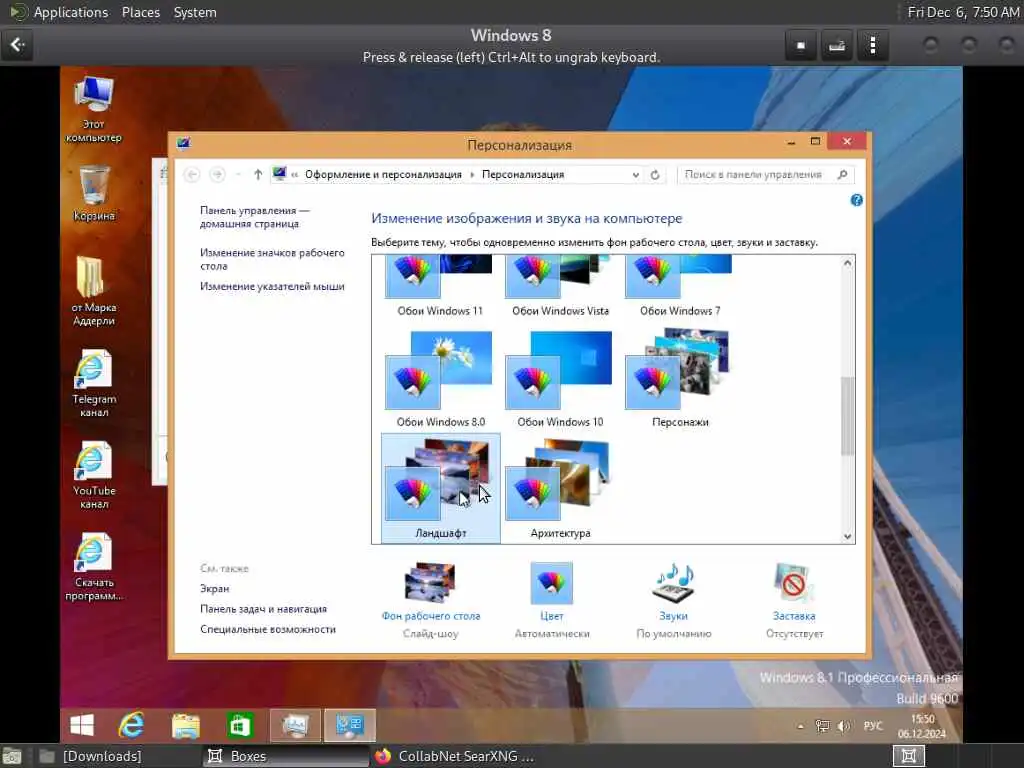This screenshot has height=768, width=1024.
Task: Click the taskbar clock 15:50
Action: (x=921, y=726)
